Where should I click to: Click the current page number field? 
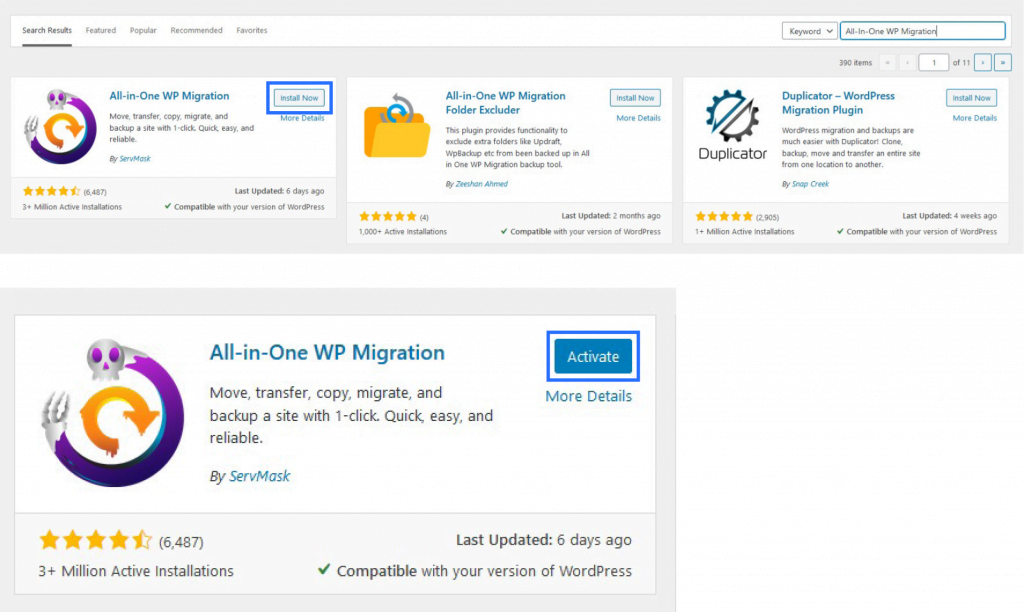coord(933,63)
